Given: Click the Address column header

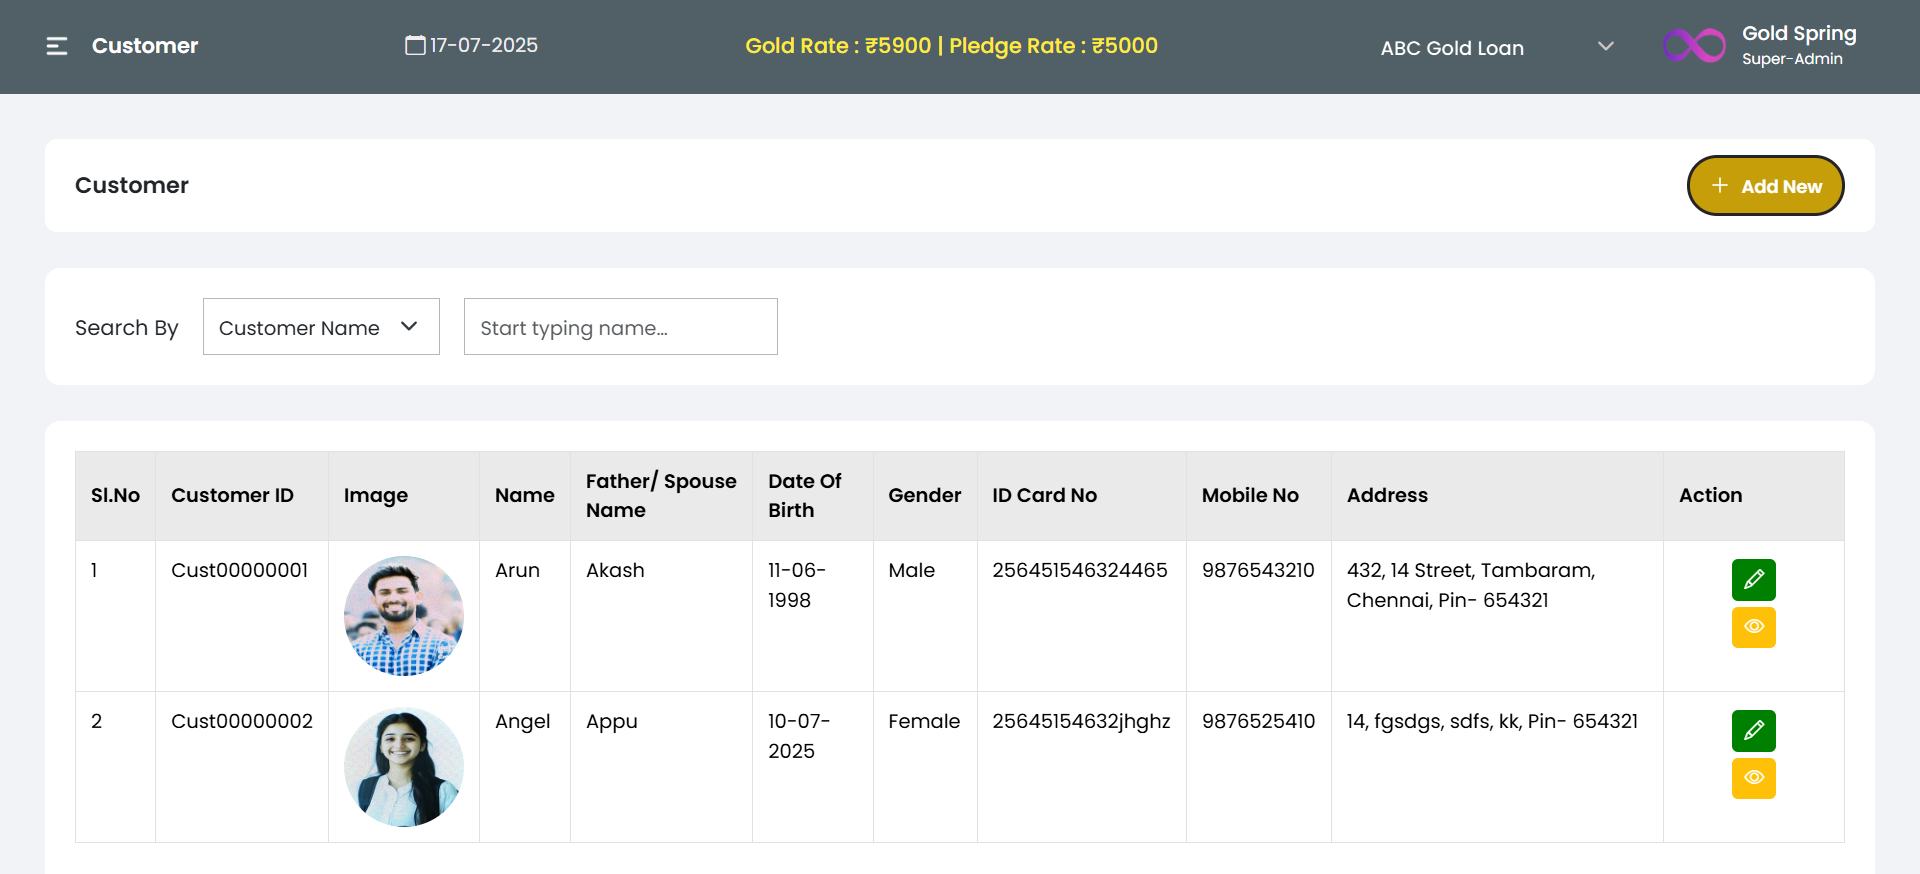Looking at the screenshot, I should (x=1497, y=496).
